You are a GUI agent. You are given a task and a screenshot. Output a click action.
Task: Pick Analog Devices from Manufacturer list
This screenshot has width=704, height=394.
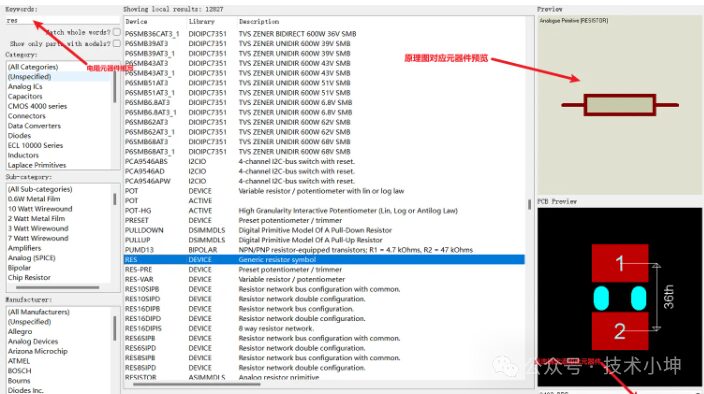coord(33,341)
